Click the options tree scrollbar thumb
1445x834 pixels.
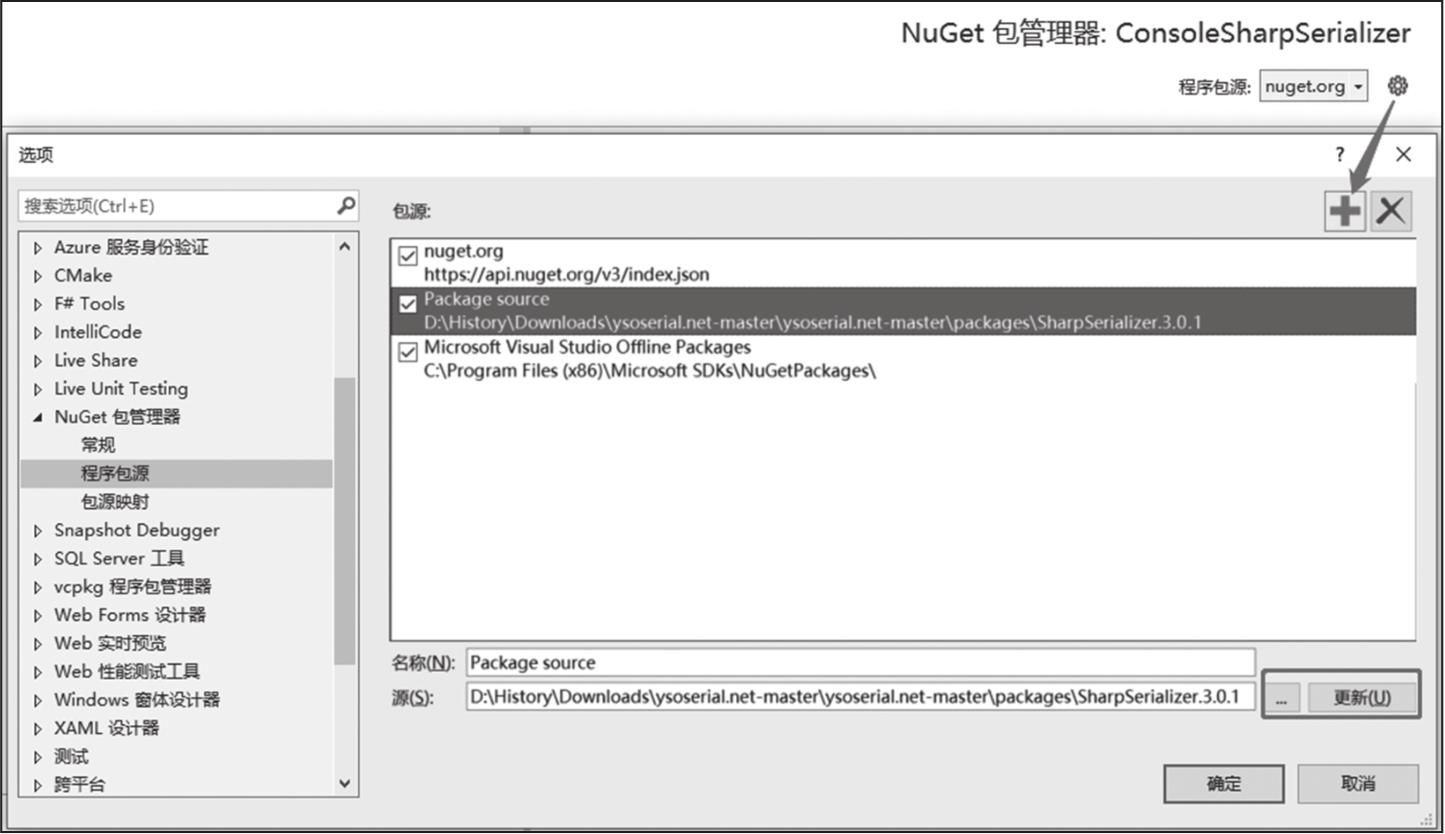[x=345, y=521]
